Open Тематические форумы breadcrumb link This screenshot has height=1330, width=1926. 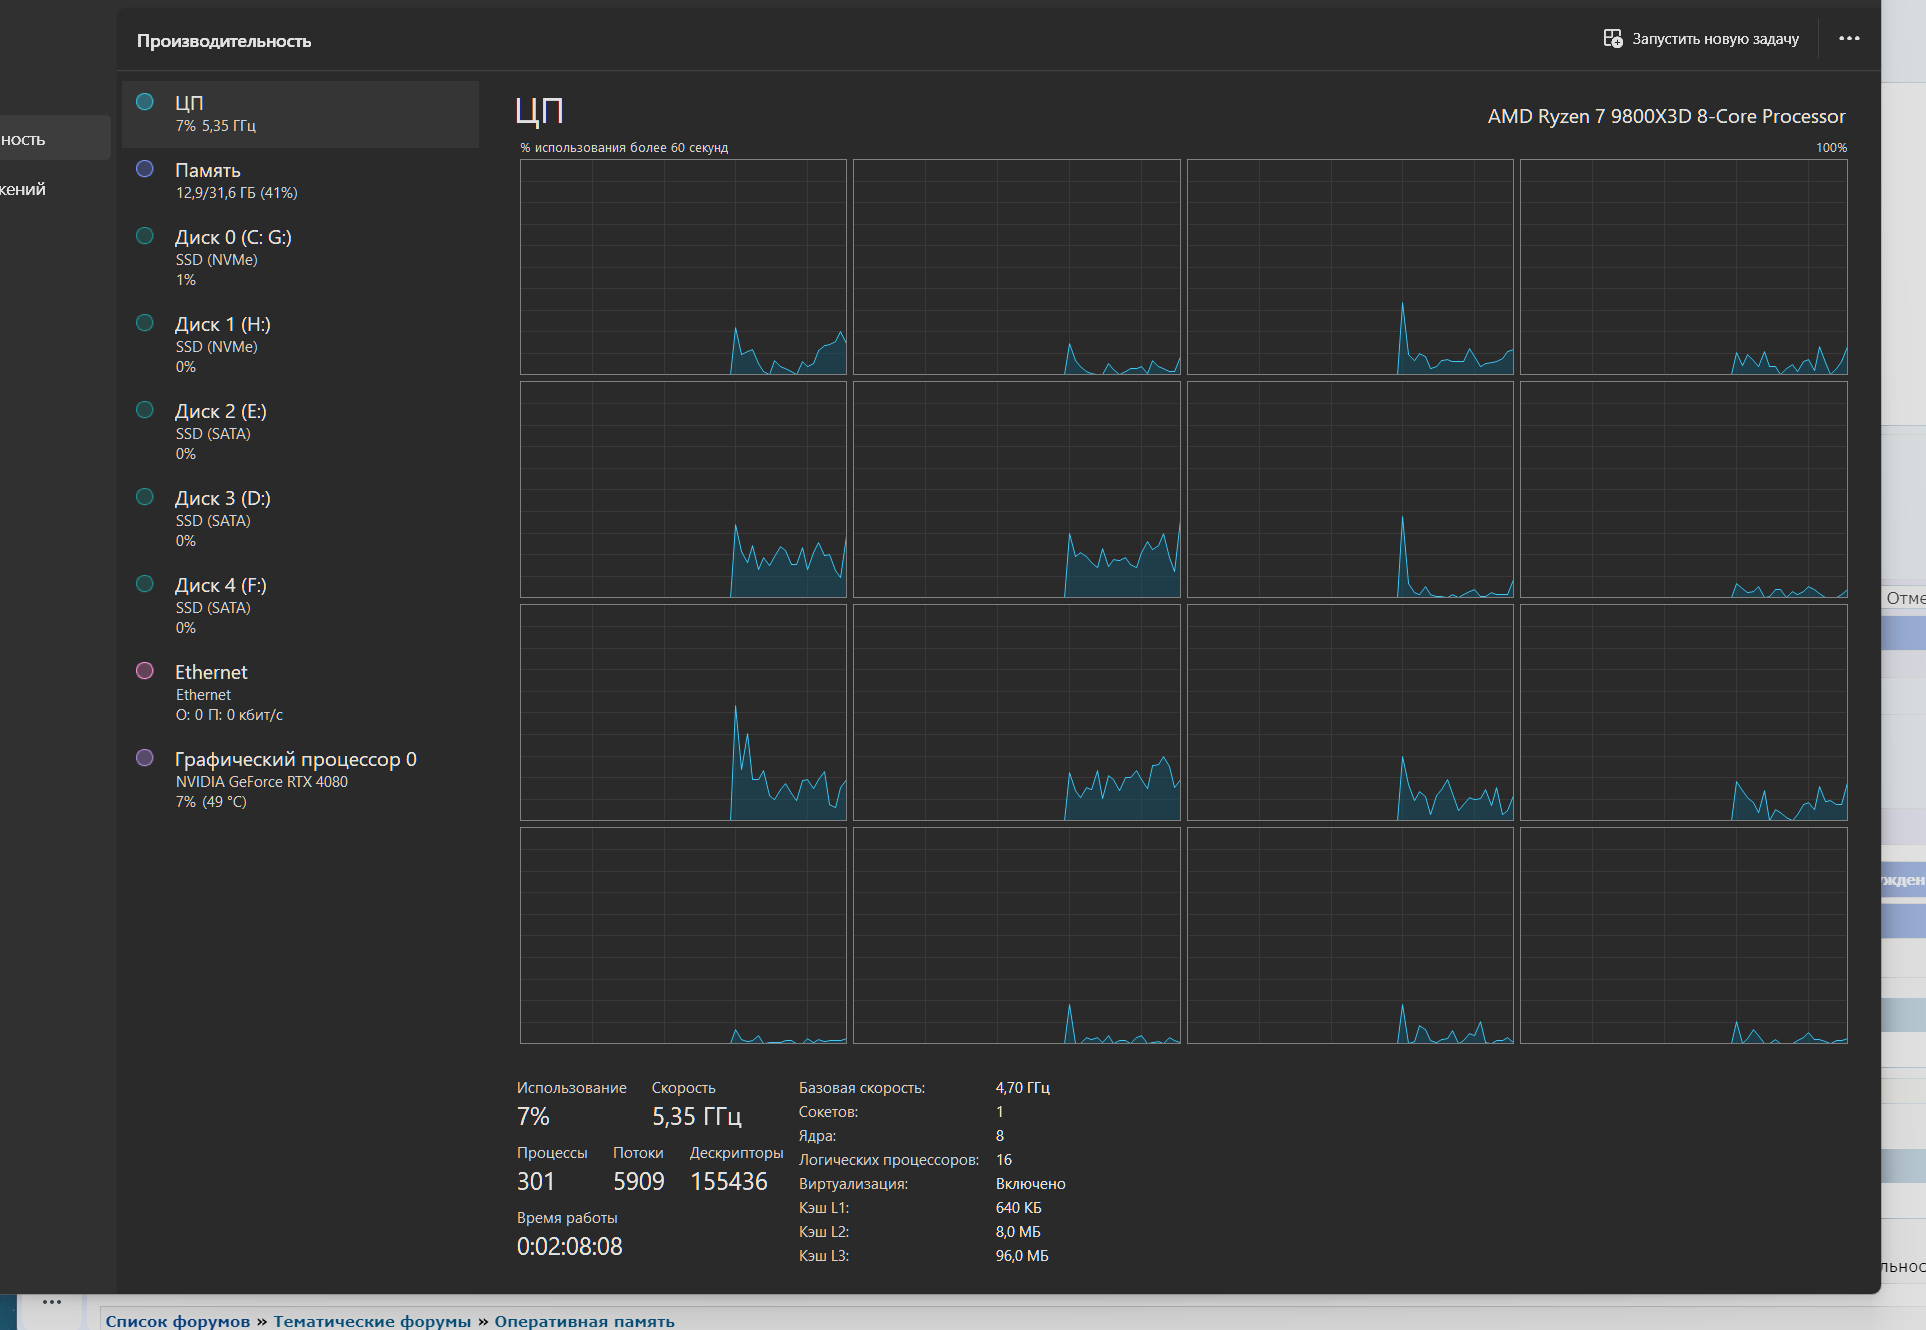pos(372,1321)
